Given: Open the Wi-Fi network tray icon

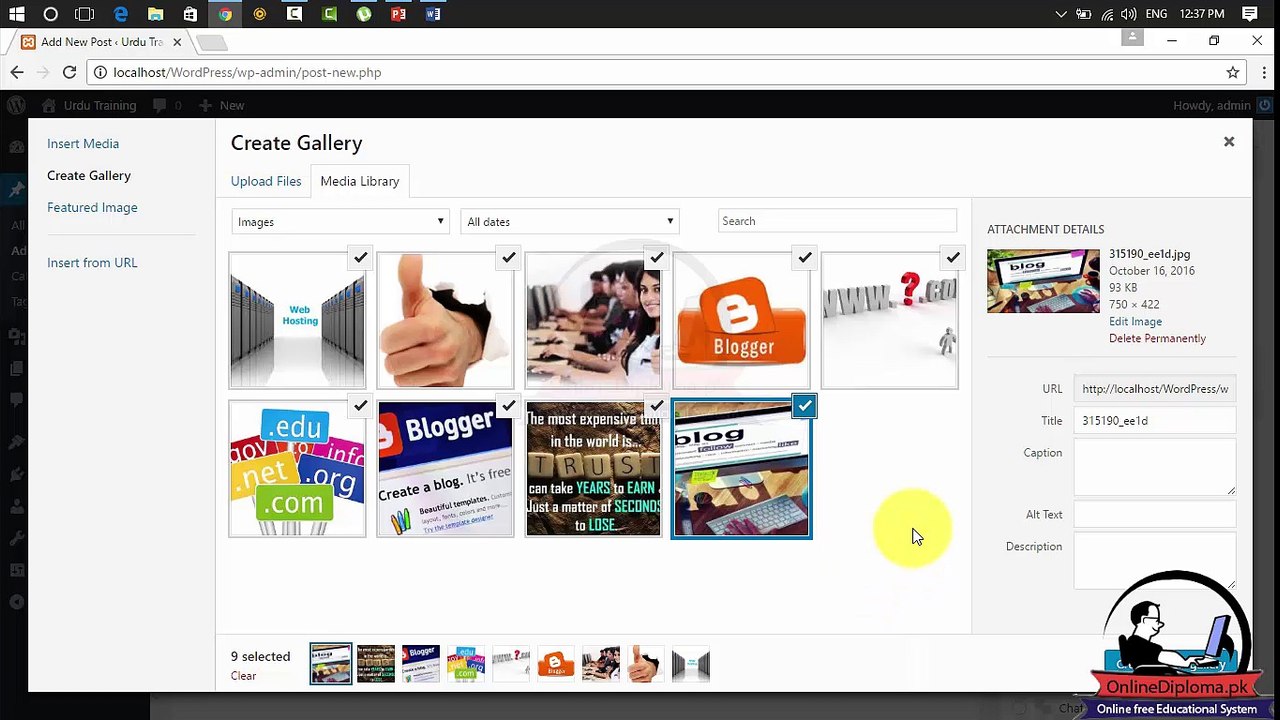Looking at the screenshot, I should 1107,14.
